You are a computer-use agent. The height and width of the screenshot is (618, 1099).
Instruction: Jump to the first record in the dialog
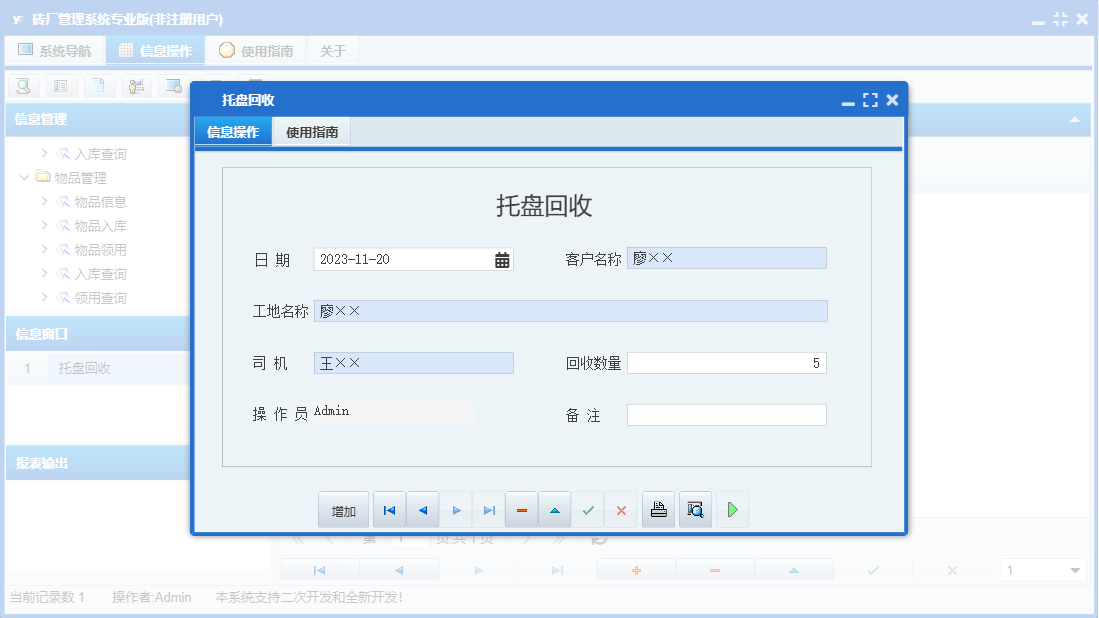(x=389, y=509)
